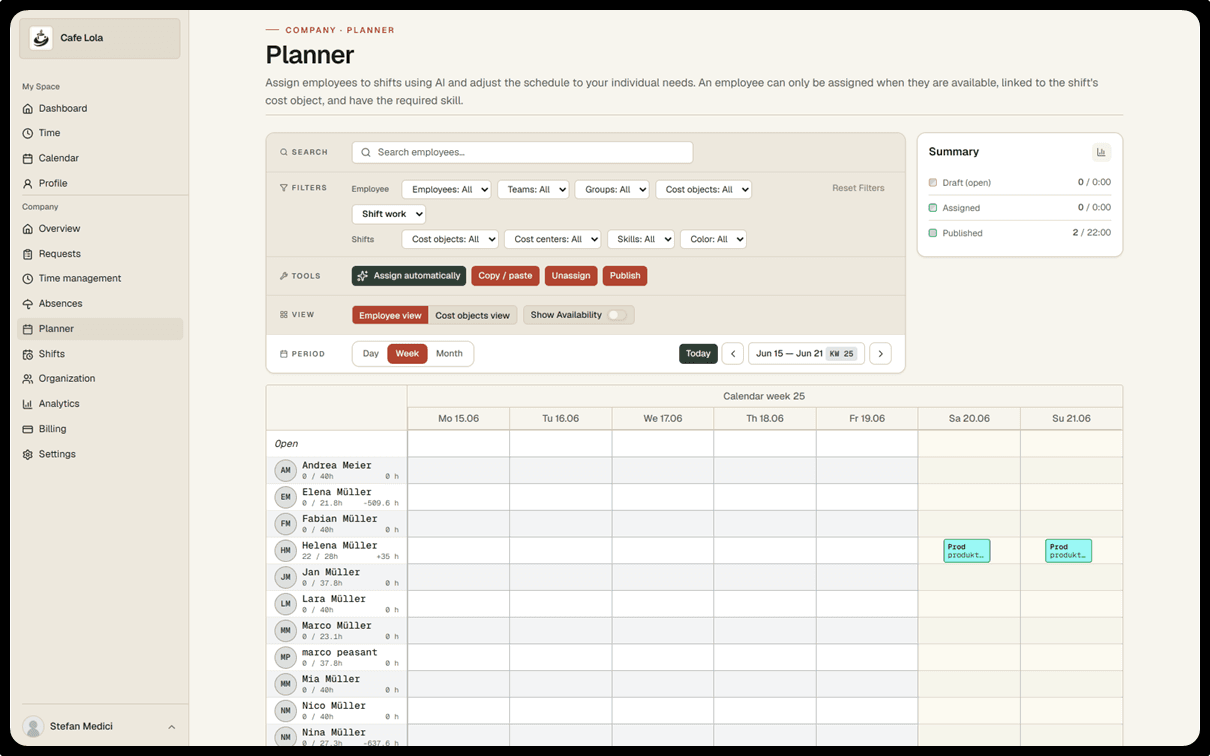
Task: Click Assign automatically button
Action: pyautogui.click(x=409, y=276)
